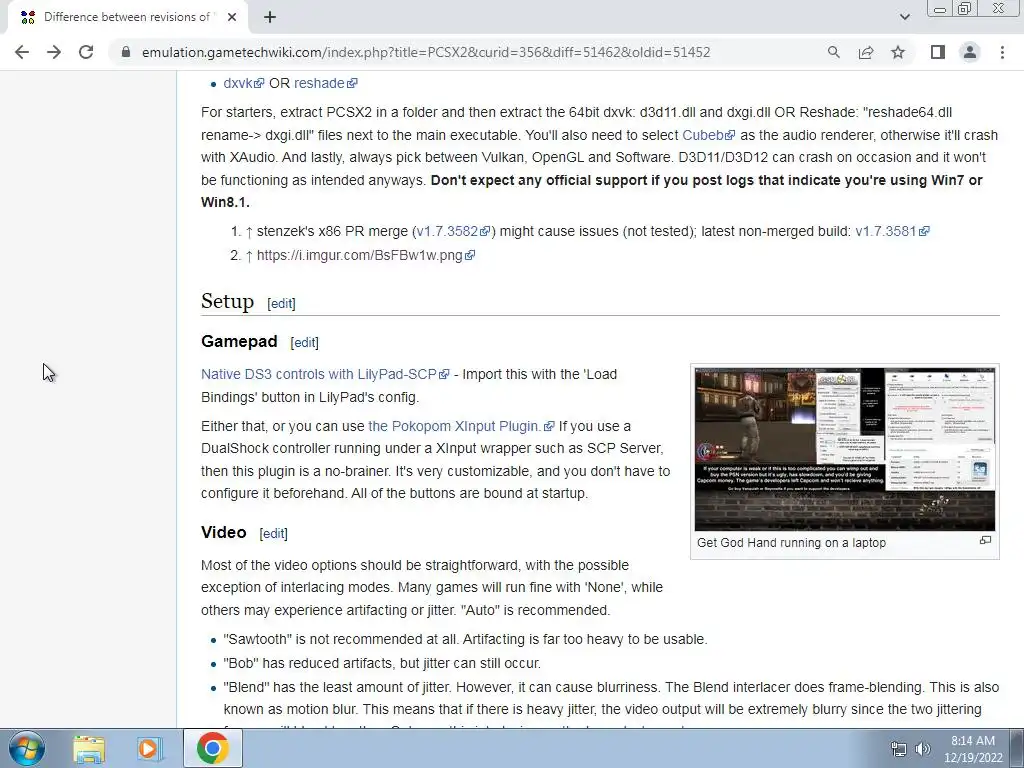The image size is (1024, 768).
Task: Jump back via footnote 2 arrow
Action: pos(249,256)
